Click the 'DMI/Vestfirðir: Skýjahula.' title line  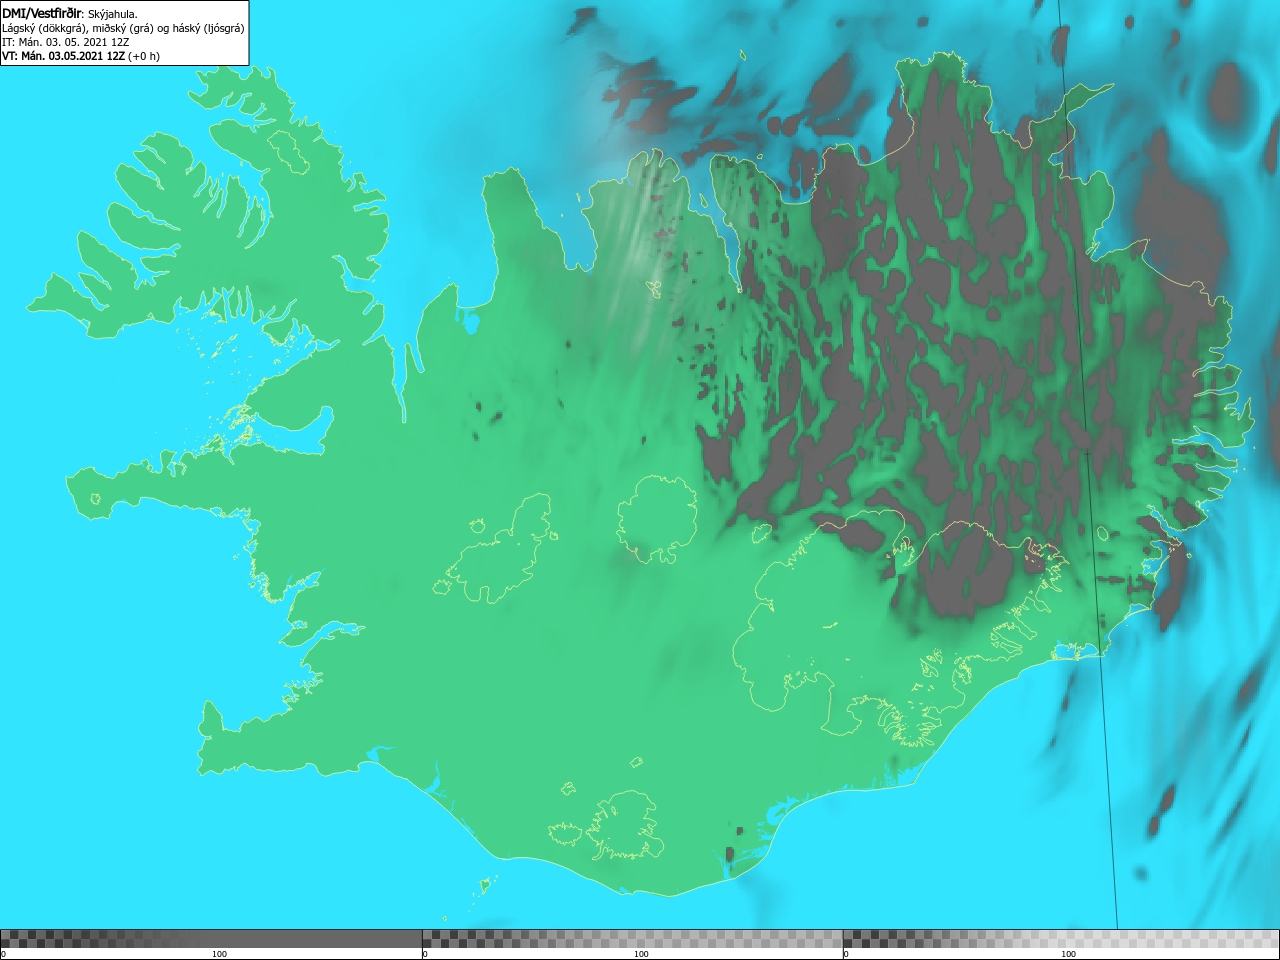(70, 13)
